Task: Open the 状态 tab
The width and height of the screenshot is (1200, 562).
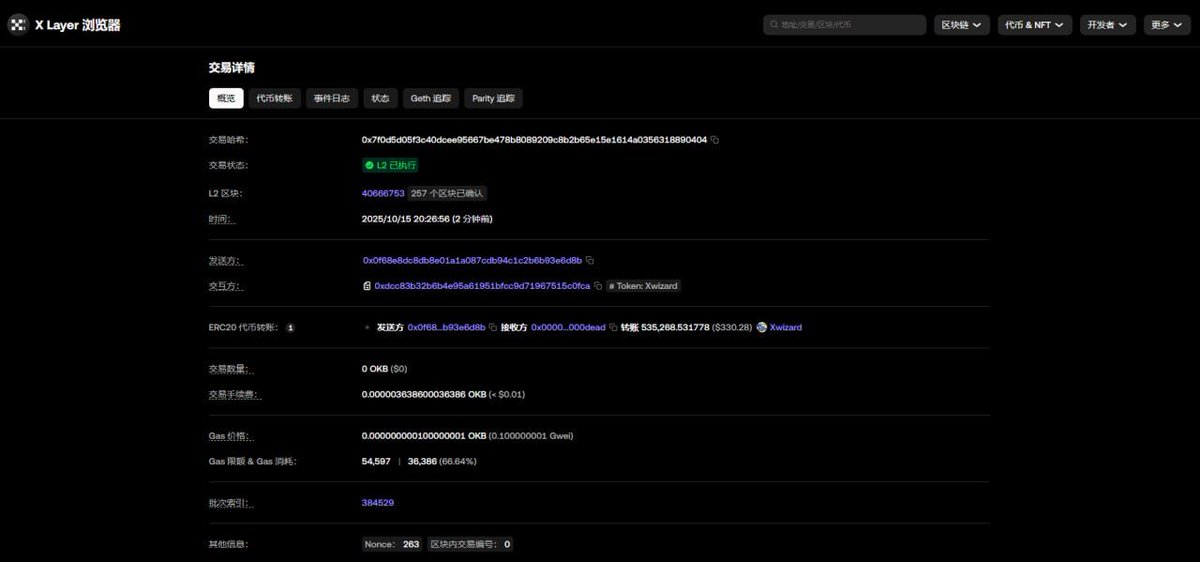Action: coord(380,98)
